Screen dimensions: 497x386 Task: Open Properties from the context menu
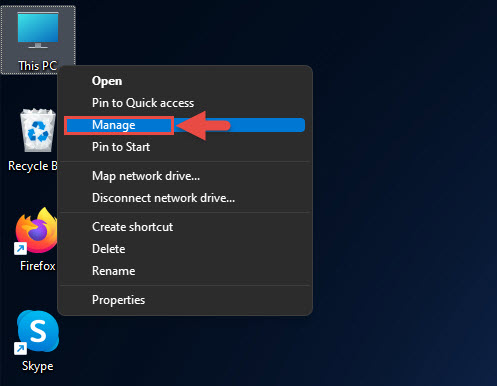pyautogui.click(x=185, y=300)
